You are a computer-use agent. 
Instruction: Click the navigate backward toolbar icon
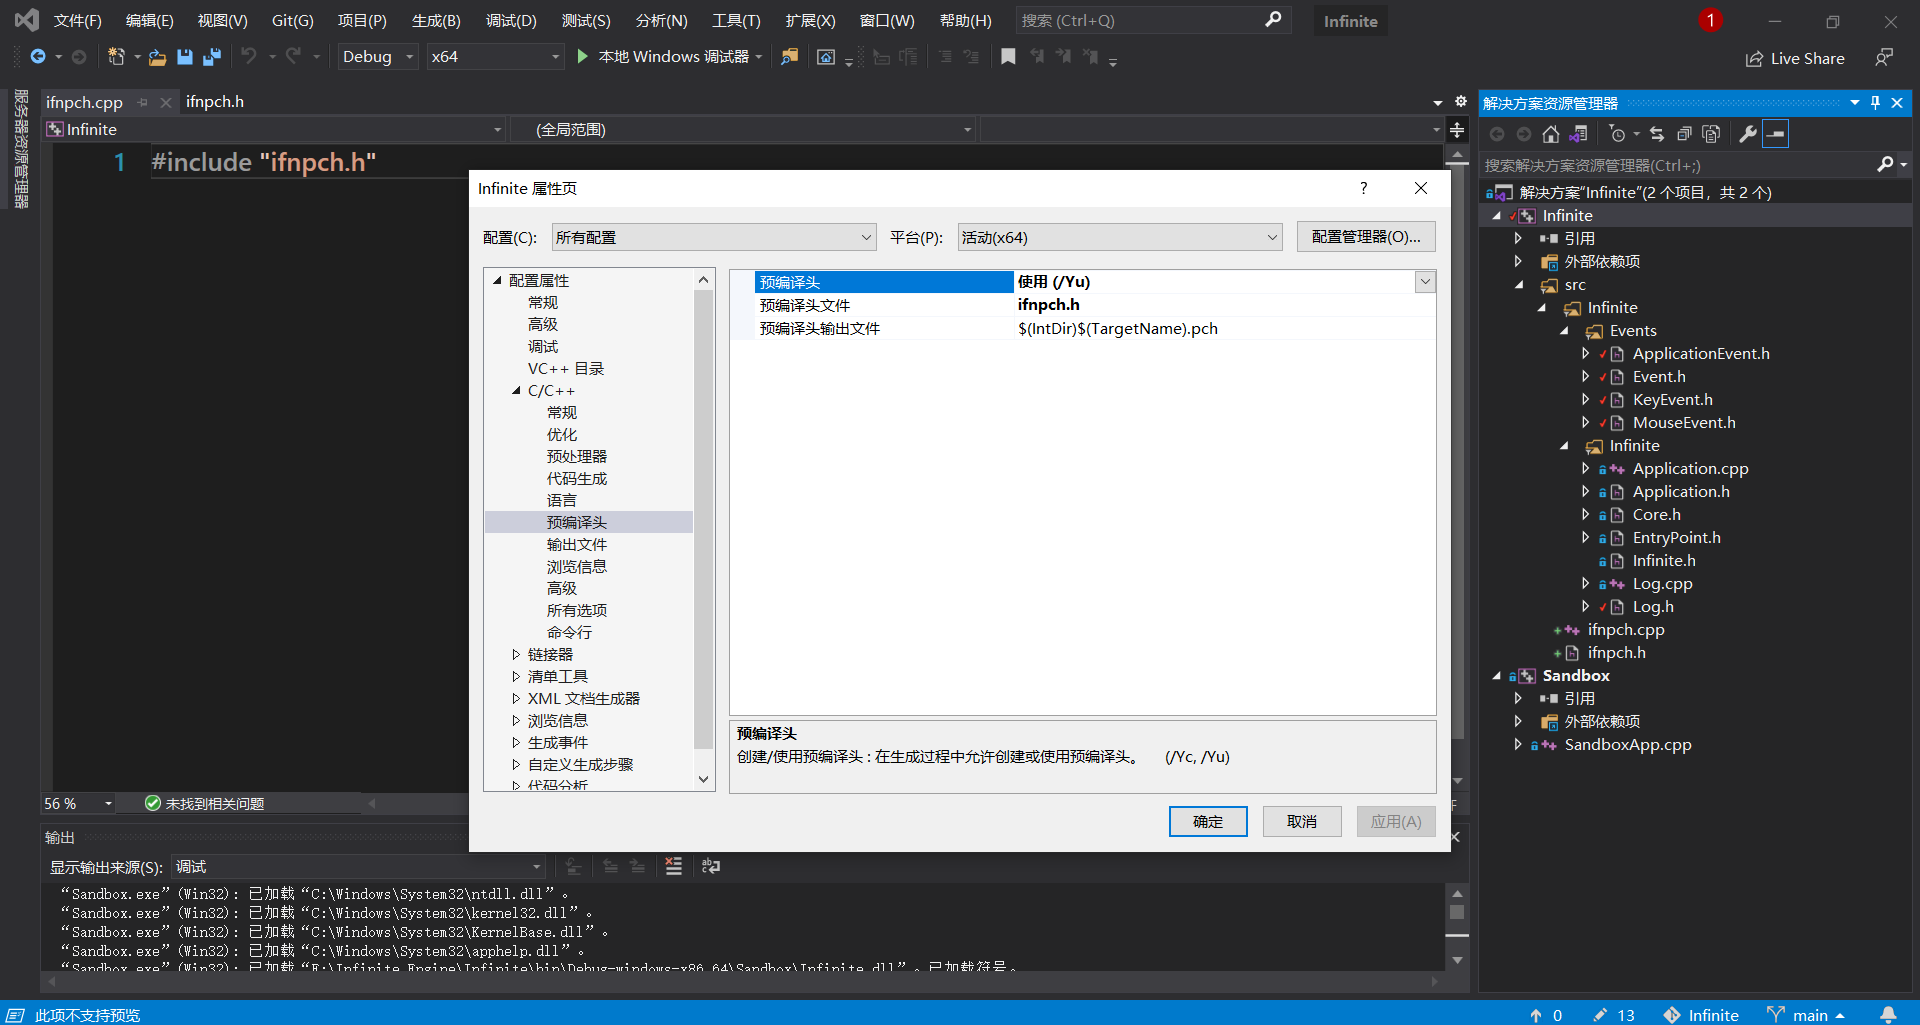click(x=38, y=57)
